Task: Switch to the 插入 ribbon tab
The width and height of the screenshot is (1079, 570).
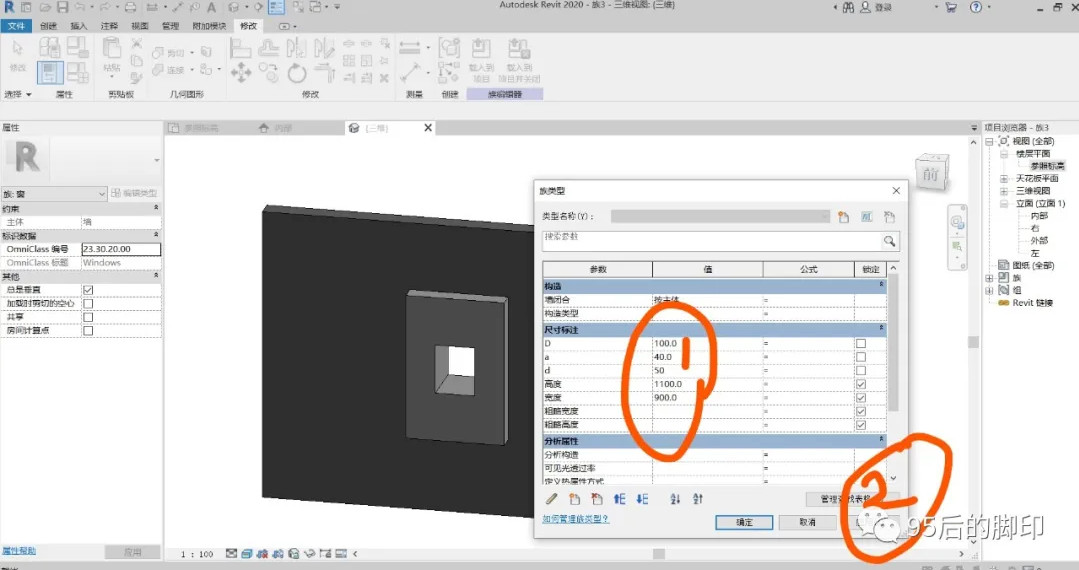Action: pos(78,26)
